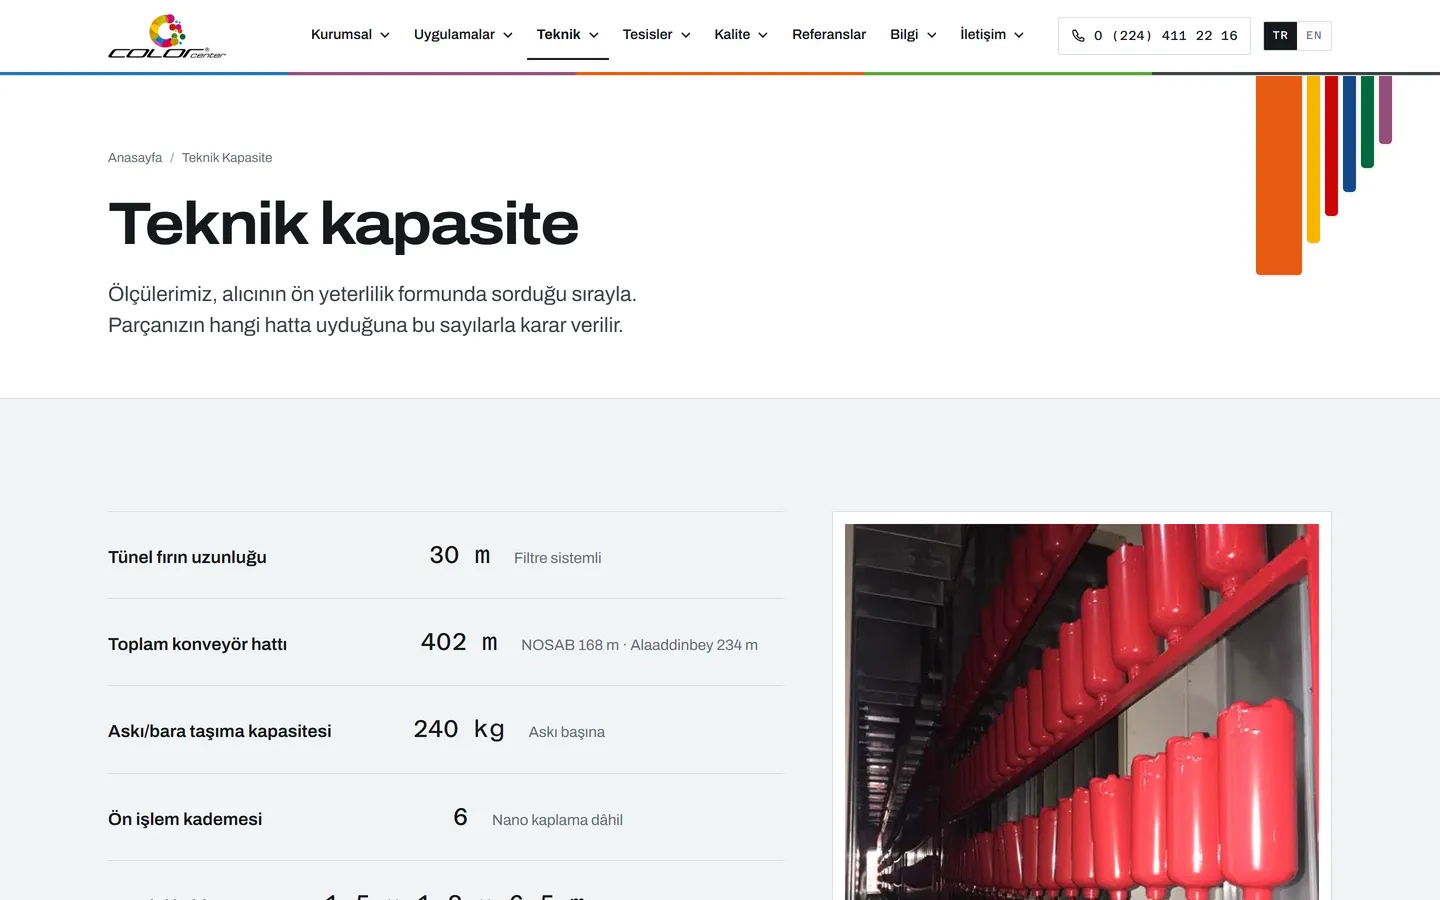Viewport: 1440px width, 900px height.
Task: Click the 'Teknik kapasite' page heading
Action: point(343,223)
